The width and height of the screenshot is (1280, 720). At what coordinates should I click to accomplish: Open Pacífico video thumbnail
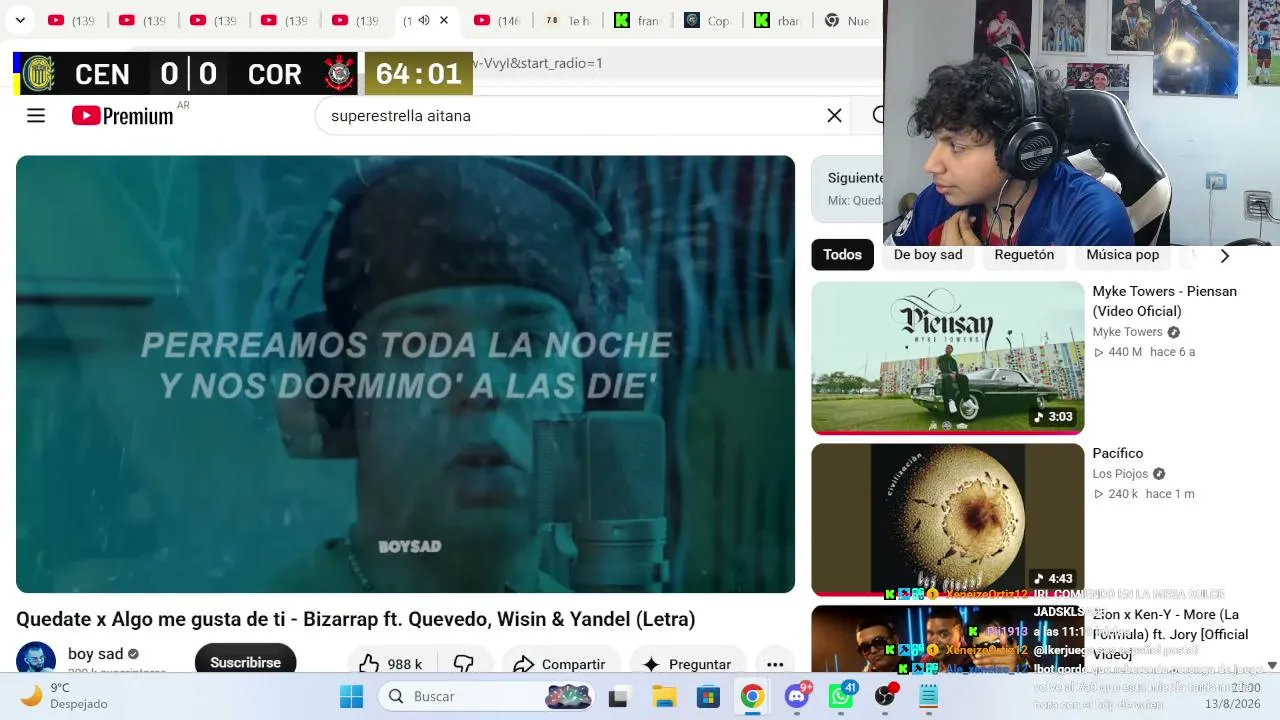click(x=948, y=520)
